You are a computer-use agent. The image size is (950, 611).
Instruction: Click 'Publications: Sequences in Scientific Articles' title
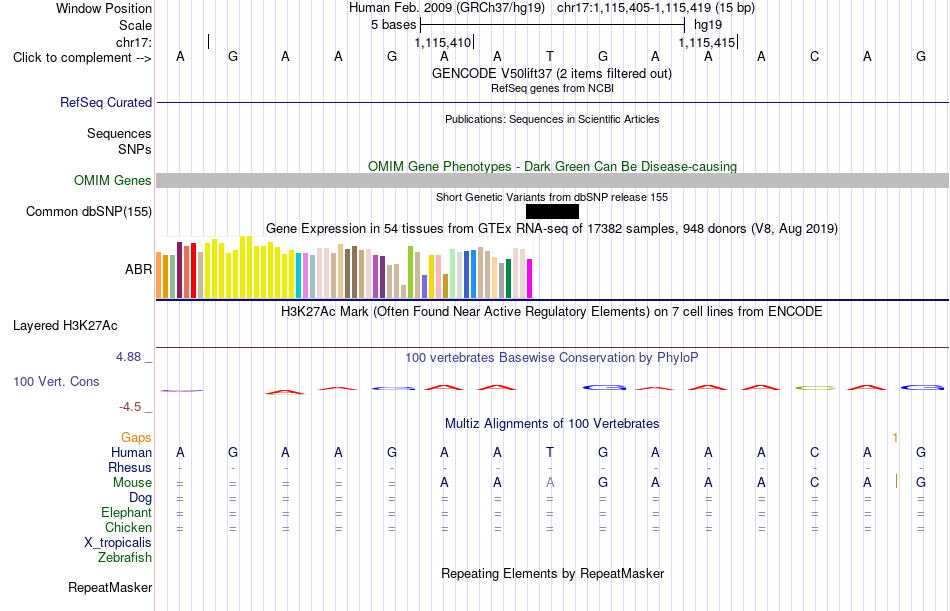pyautogui.click(x=552, y=119)
